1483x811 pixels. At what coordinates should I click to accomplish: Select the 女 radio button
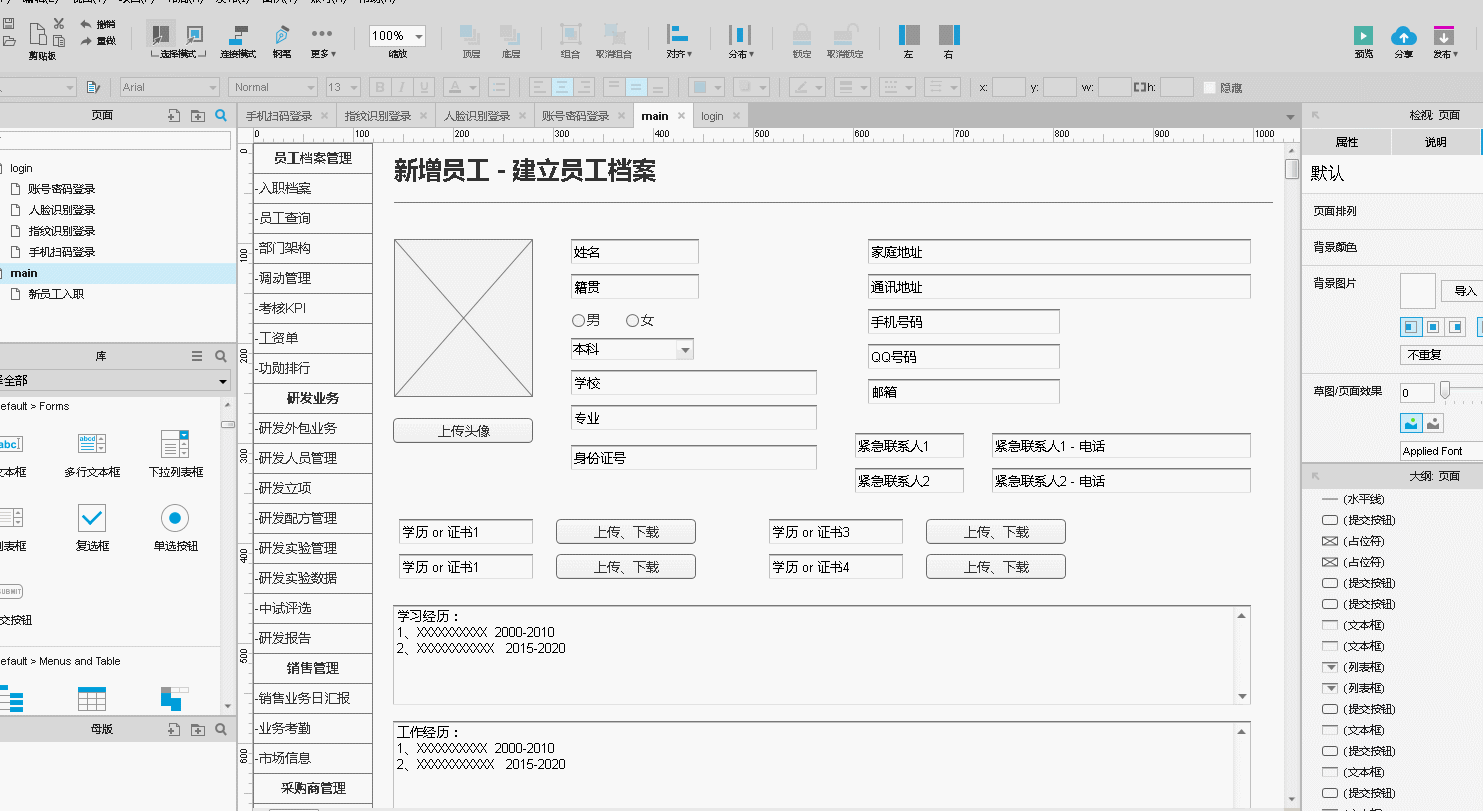(632, 321)
